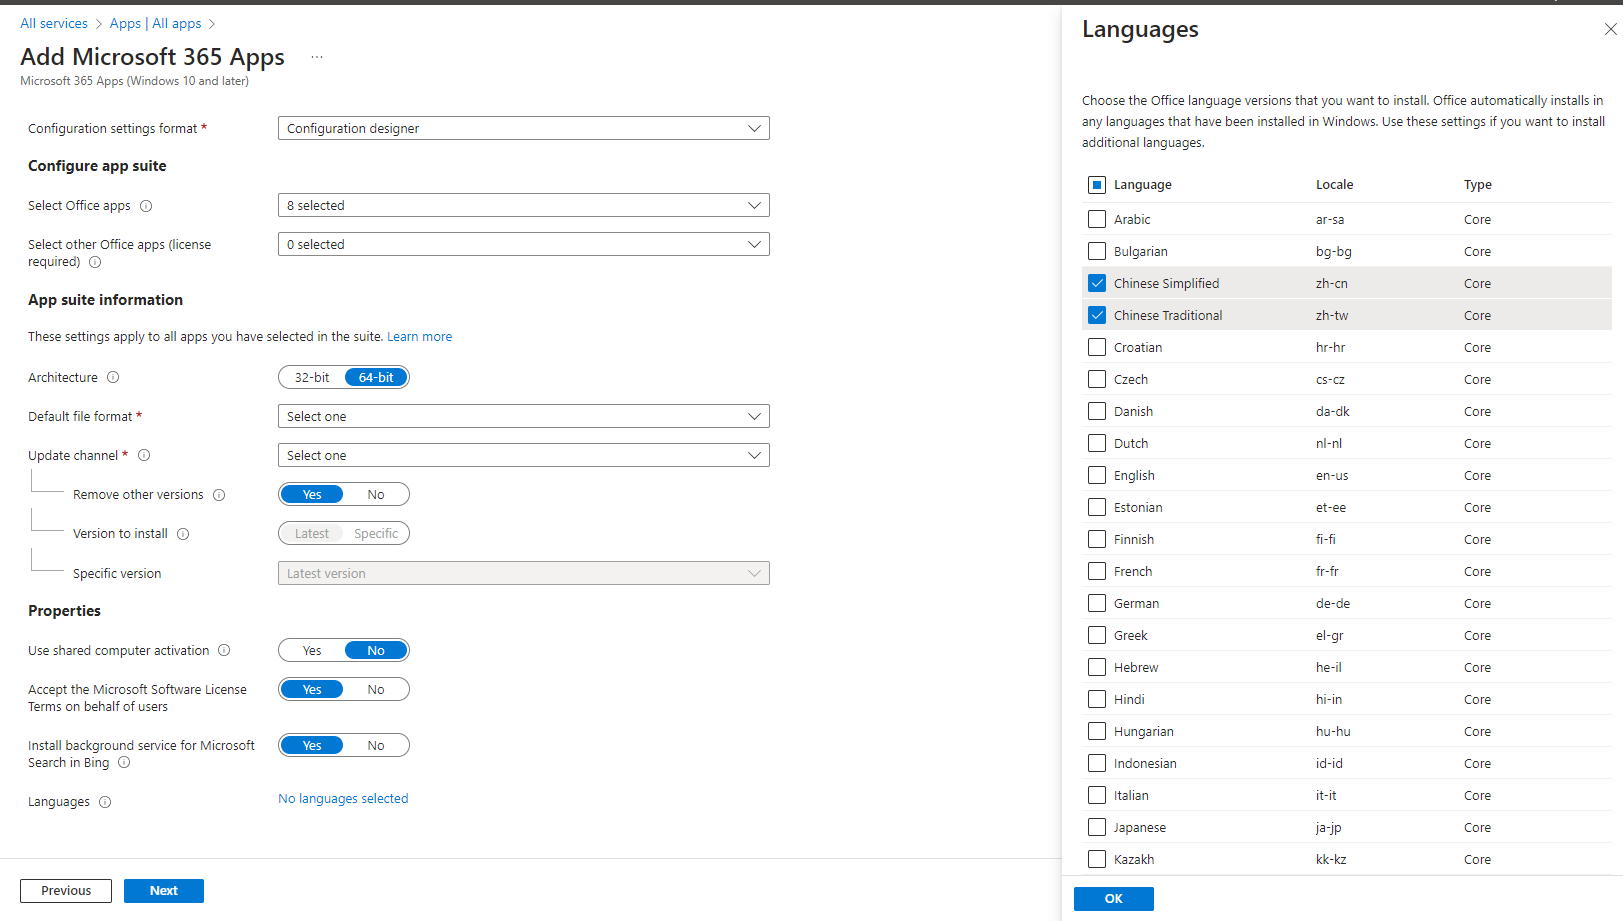Viewport: 1623px width, 921px height.
Task: Check the Arabic language checkbox
Action: pyautogui.click(x=1097, y=219)
